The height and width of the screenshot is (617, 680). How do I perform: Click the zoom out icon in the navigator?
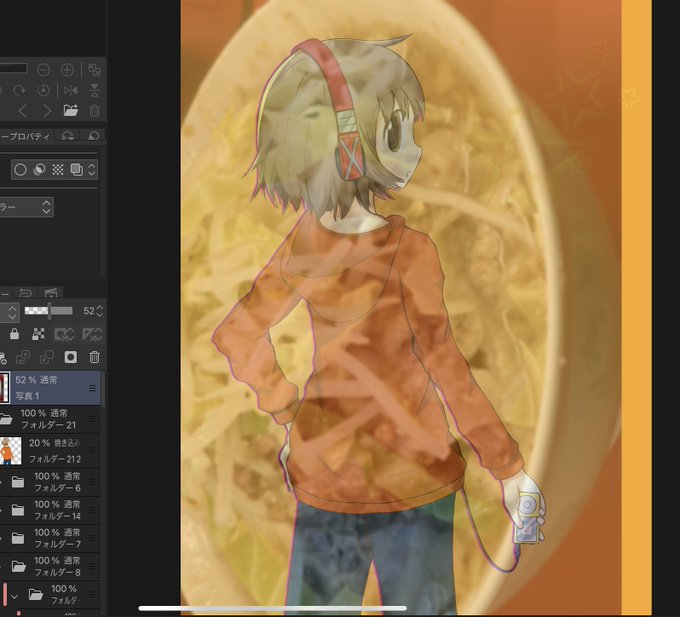pyautogui.click(x=43, y=69)
